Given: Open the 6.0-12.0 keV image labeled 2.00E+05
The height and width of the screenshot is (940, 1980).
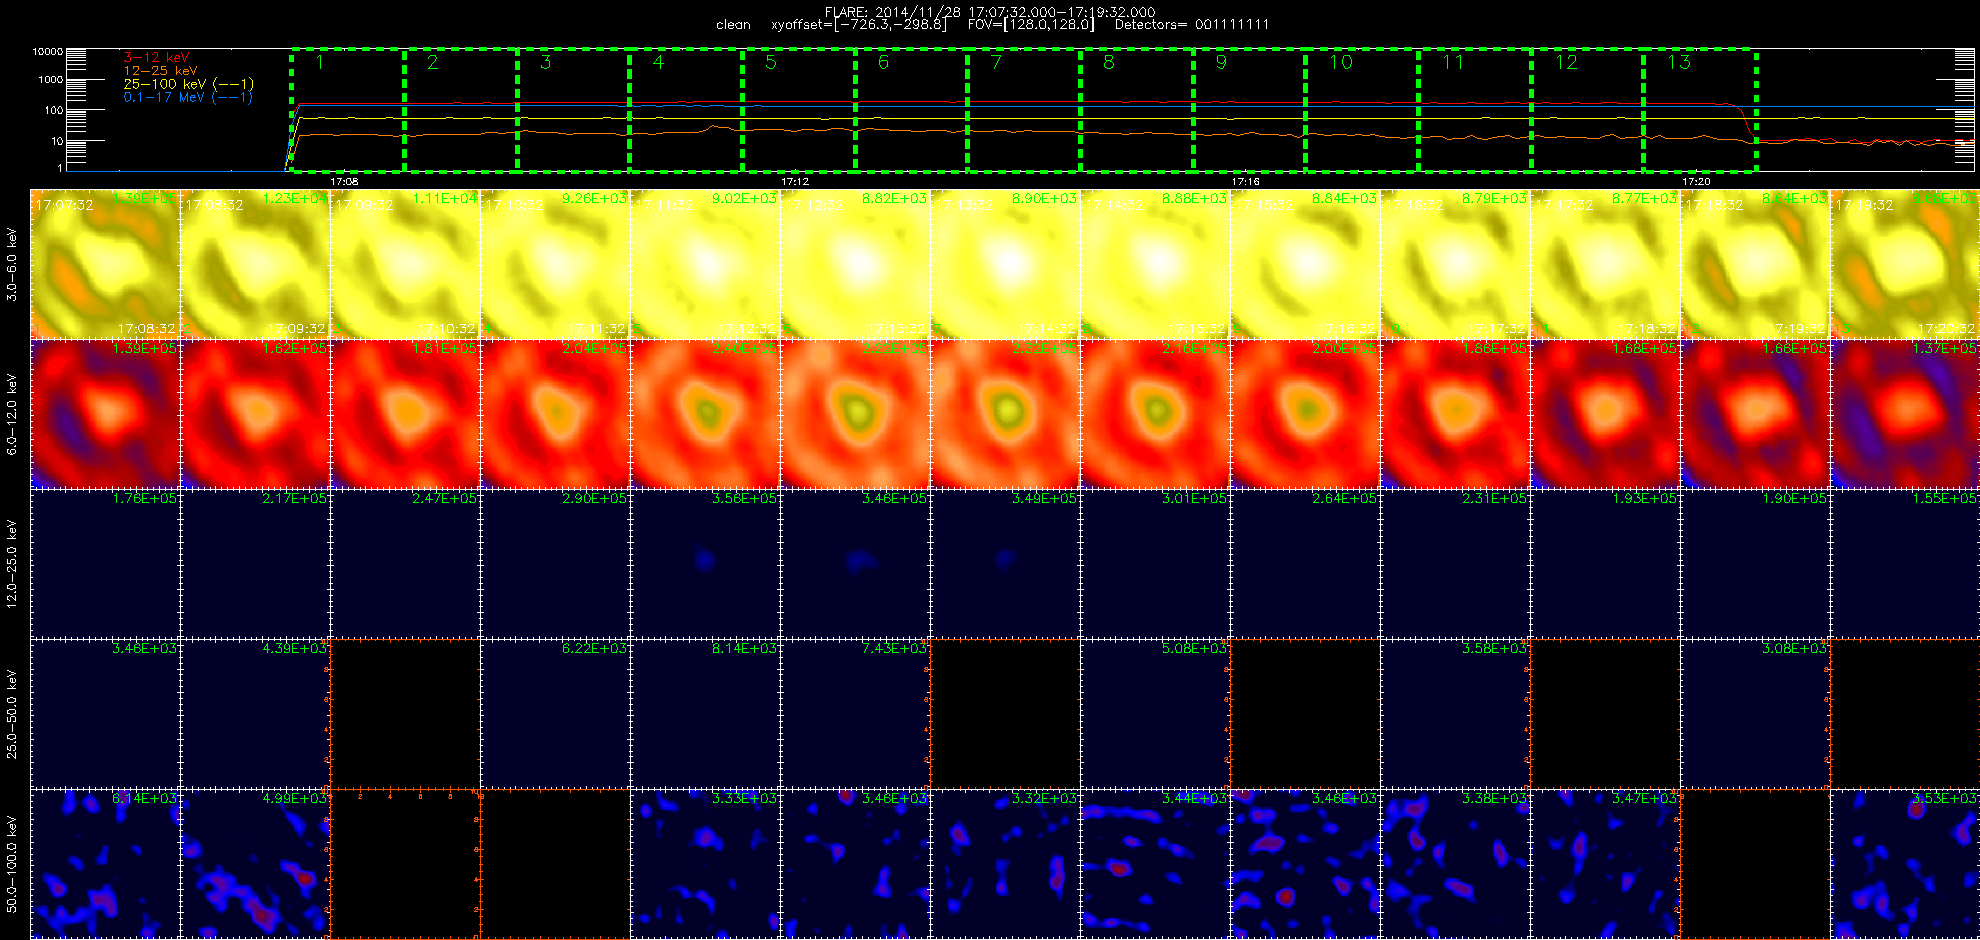Looking at the screenshot, I should (x=1305, y=414).
